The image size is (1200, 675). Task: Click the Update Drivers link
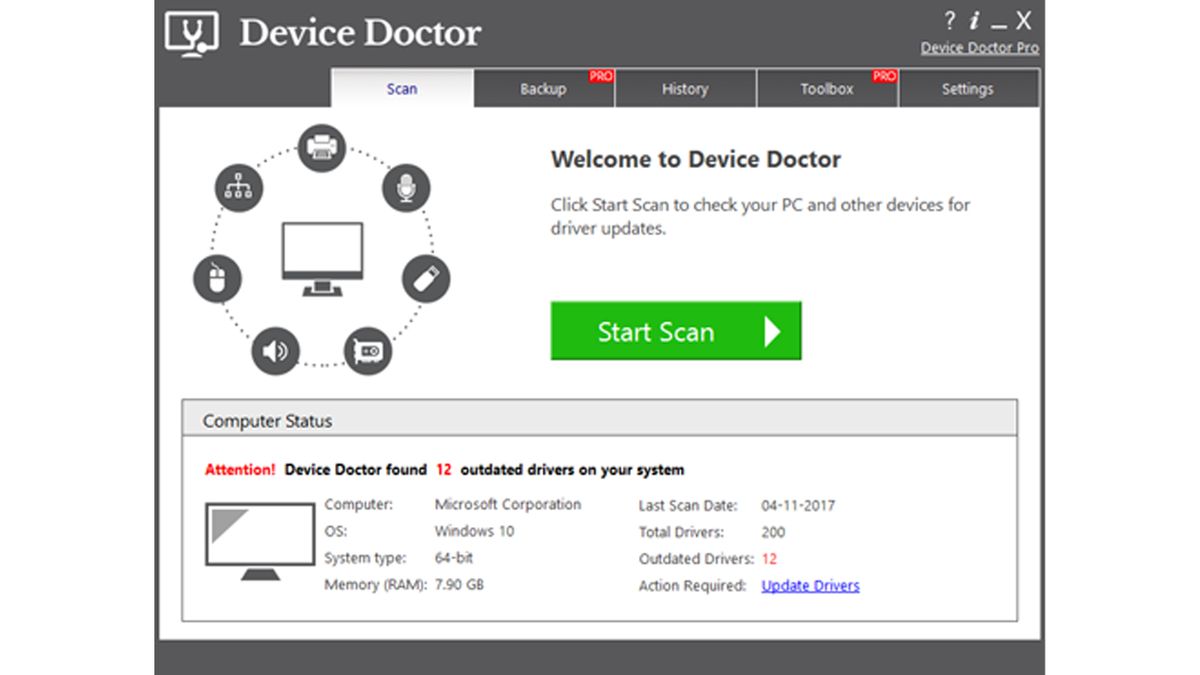(x=810, y=585)
